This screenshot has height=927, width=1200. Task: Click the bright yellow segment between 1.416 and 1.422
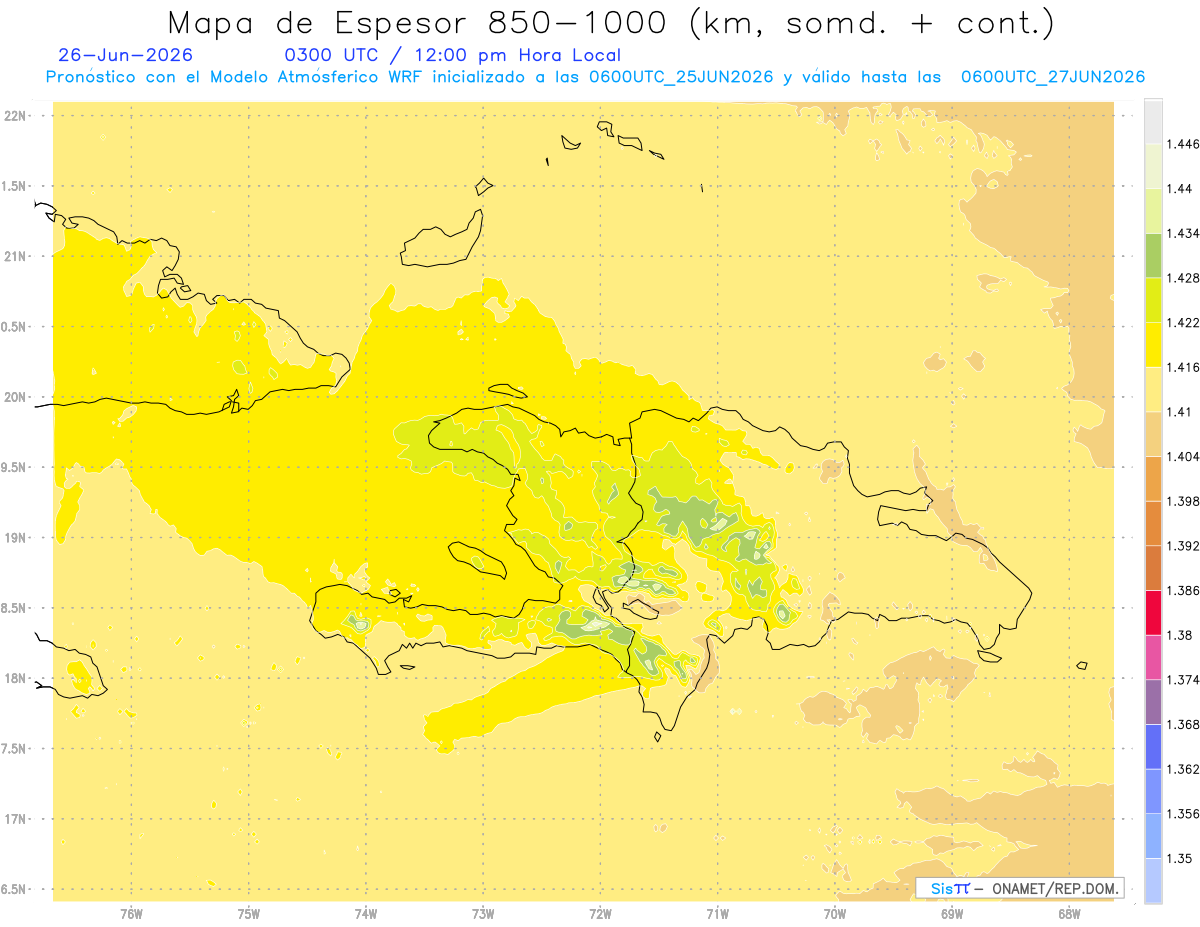click(x=1153, y=345)
